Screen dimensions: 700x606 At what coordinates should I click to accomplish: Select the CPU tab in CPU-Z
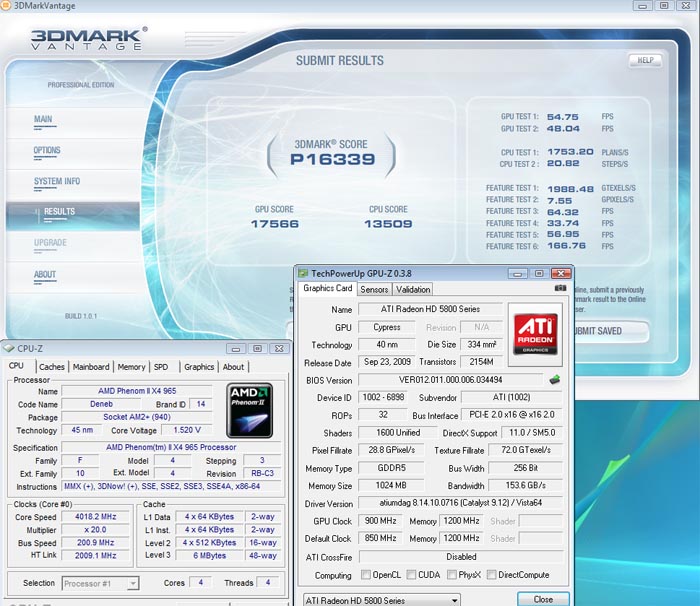17,365
